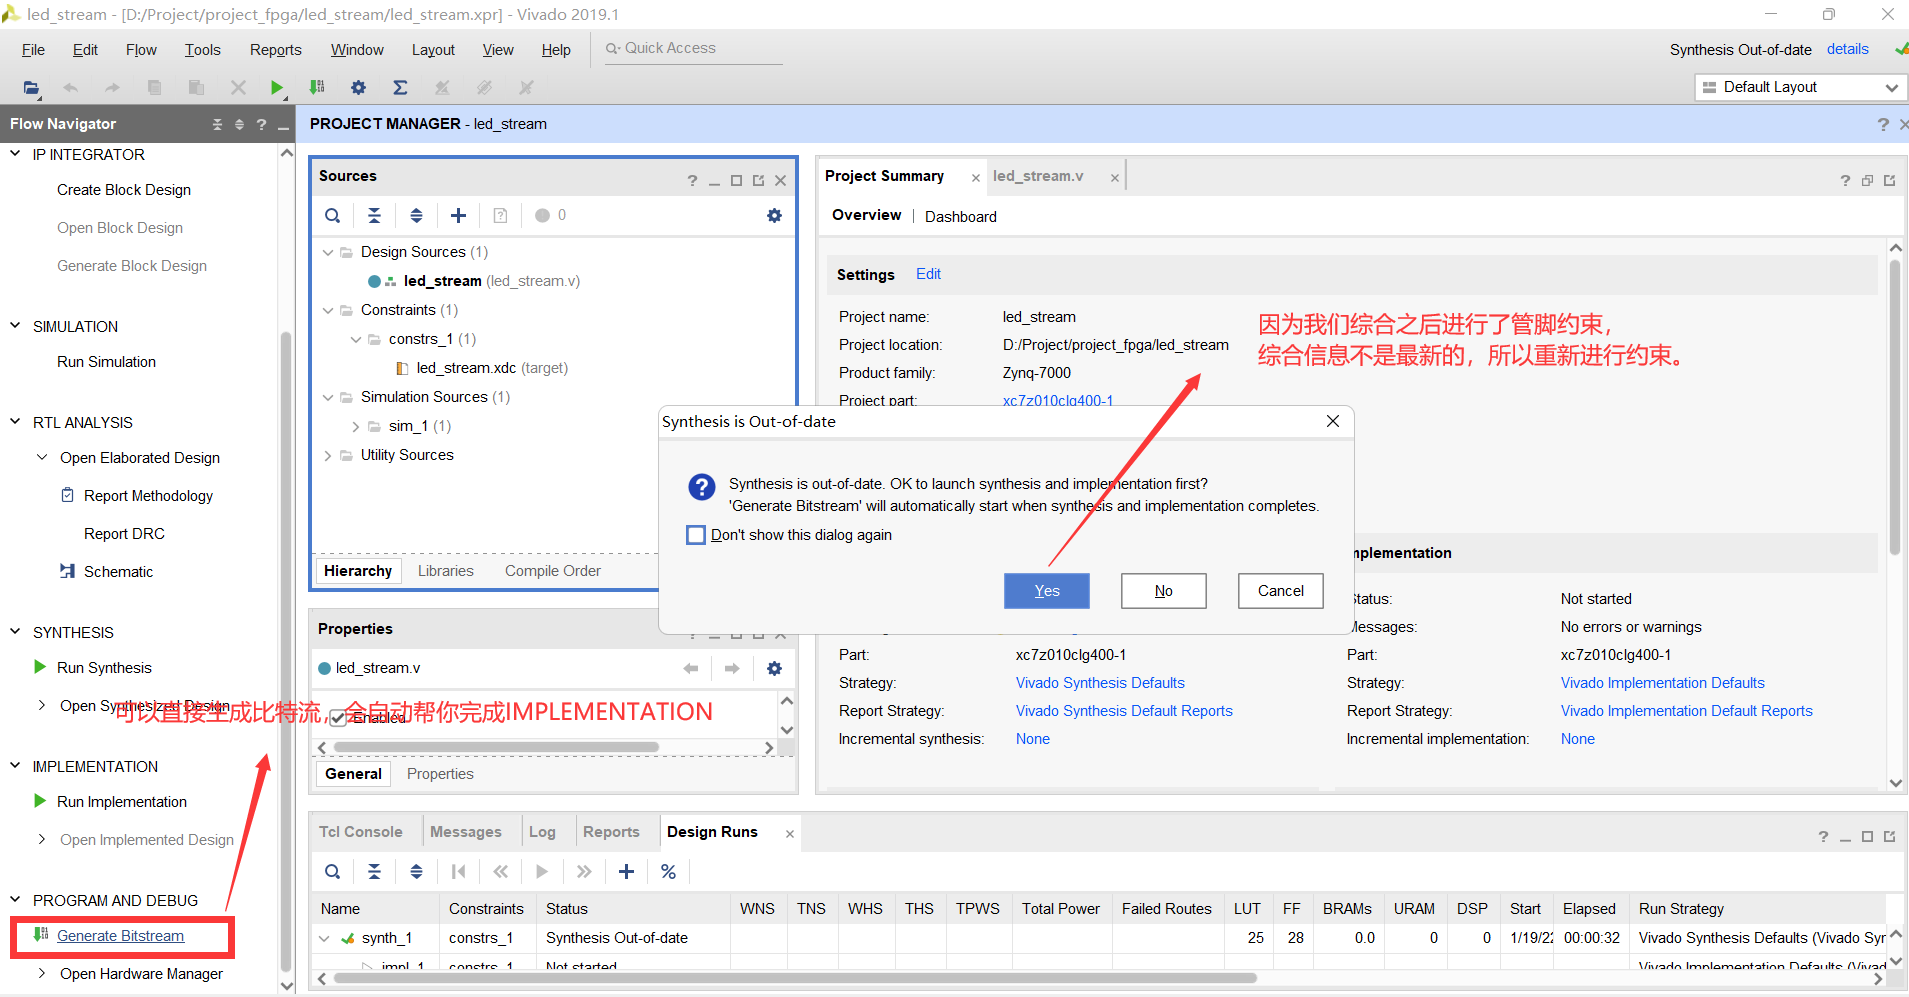This screenshot has width=1909, height=997.
Task: Click the Properties panel horizontal scrollbar
Action: coord(496,747)
